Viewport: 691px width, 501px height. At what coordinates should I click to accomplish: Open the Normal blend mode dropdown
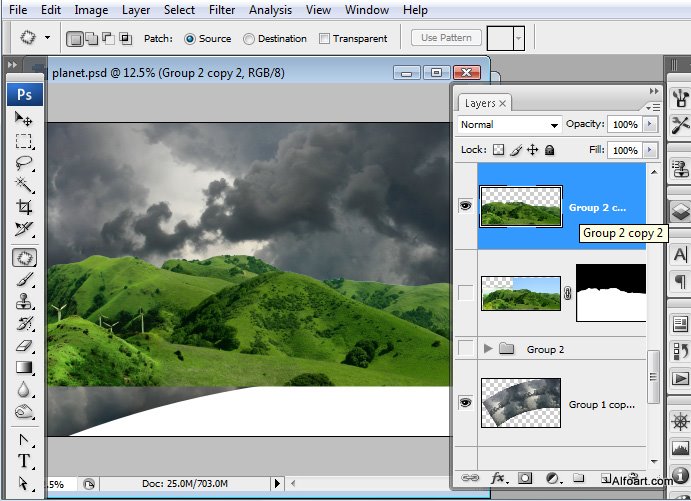click(509, 125)
